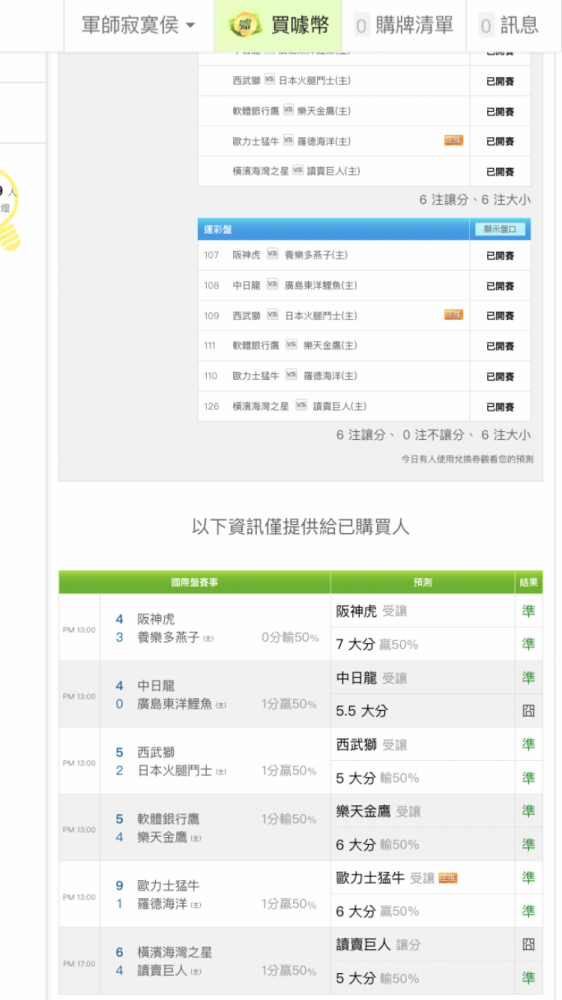Click the VS icon in the 126 橫濱海灣之星 row
This screenshot has width=562, height=1000.
(301, 406)
